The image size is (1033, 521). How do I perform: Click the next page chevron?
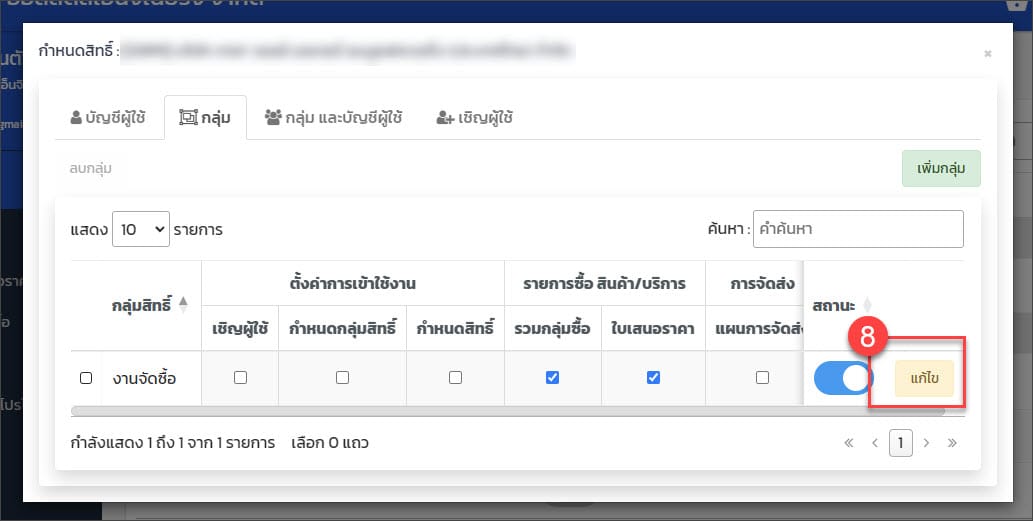click(926, 442)
